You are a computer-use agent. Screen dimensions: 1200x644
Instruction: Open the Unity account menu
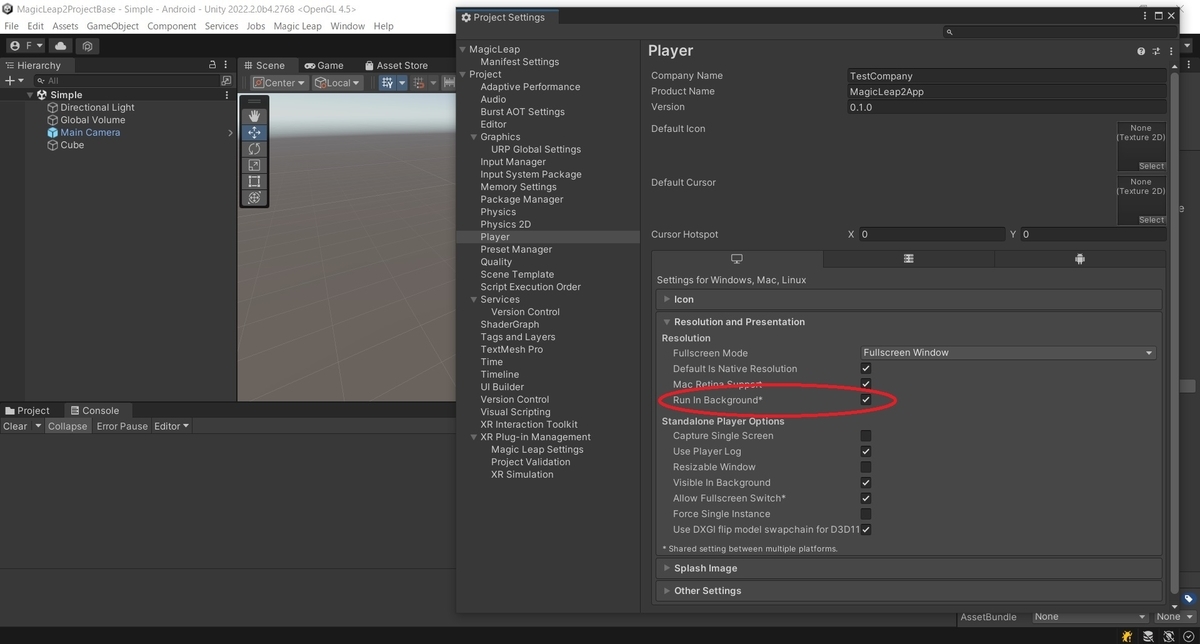27,46
